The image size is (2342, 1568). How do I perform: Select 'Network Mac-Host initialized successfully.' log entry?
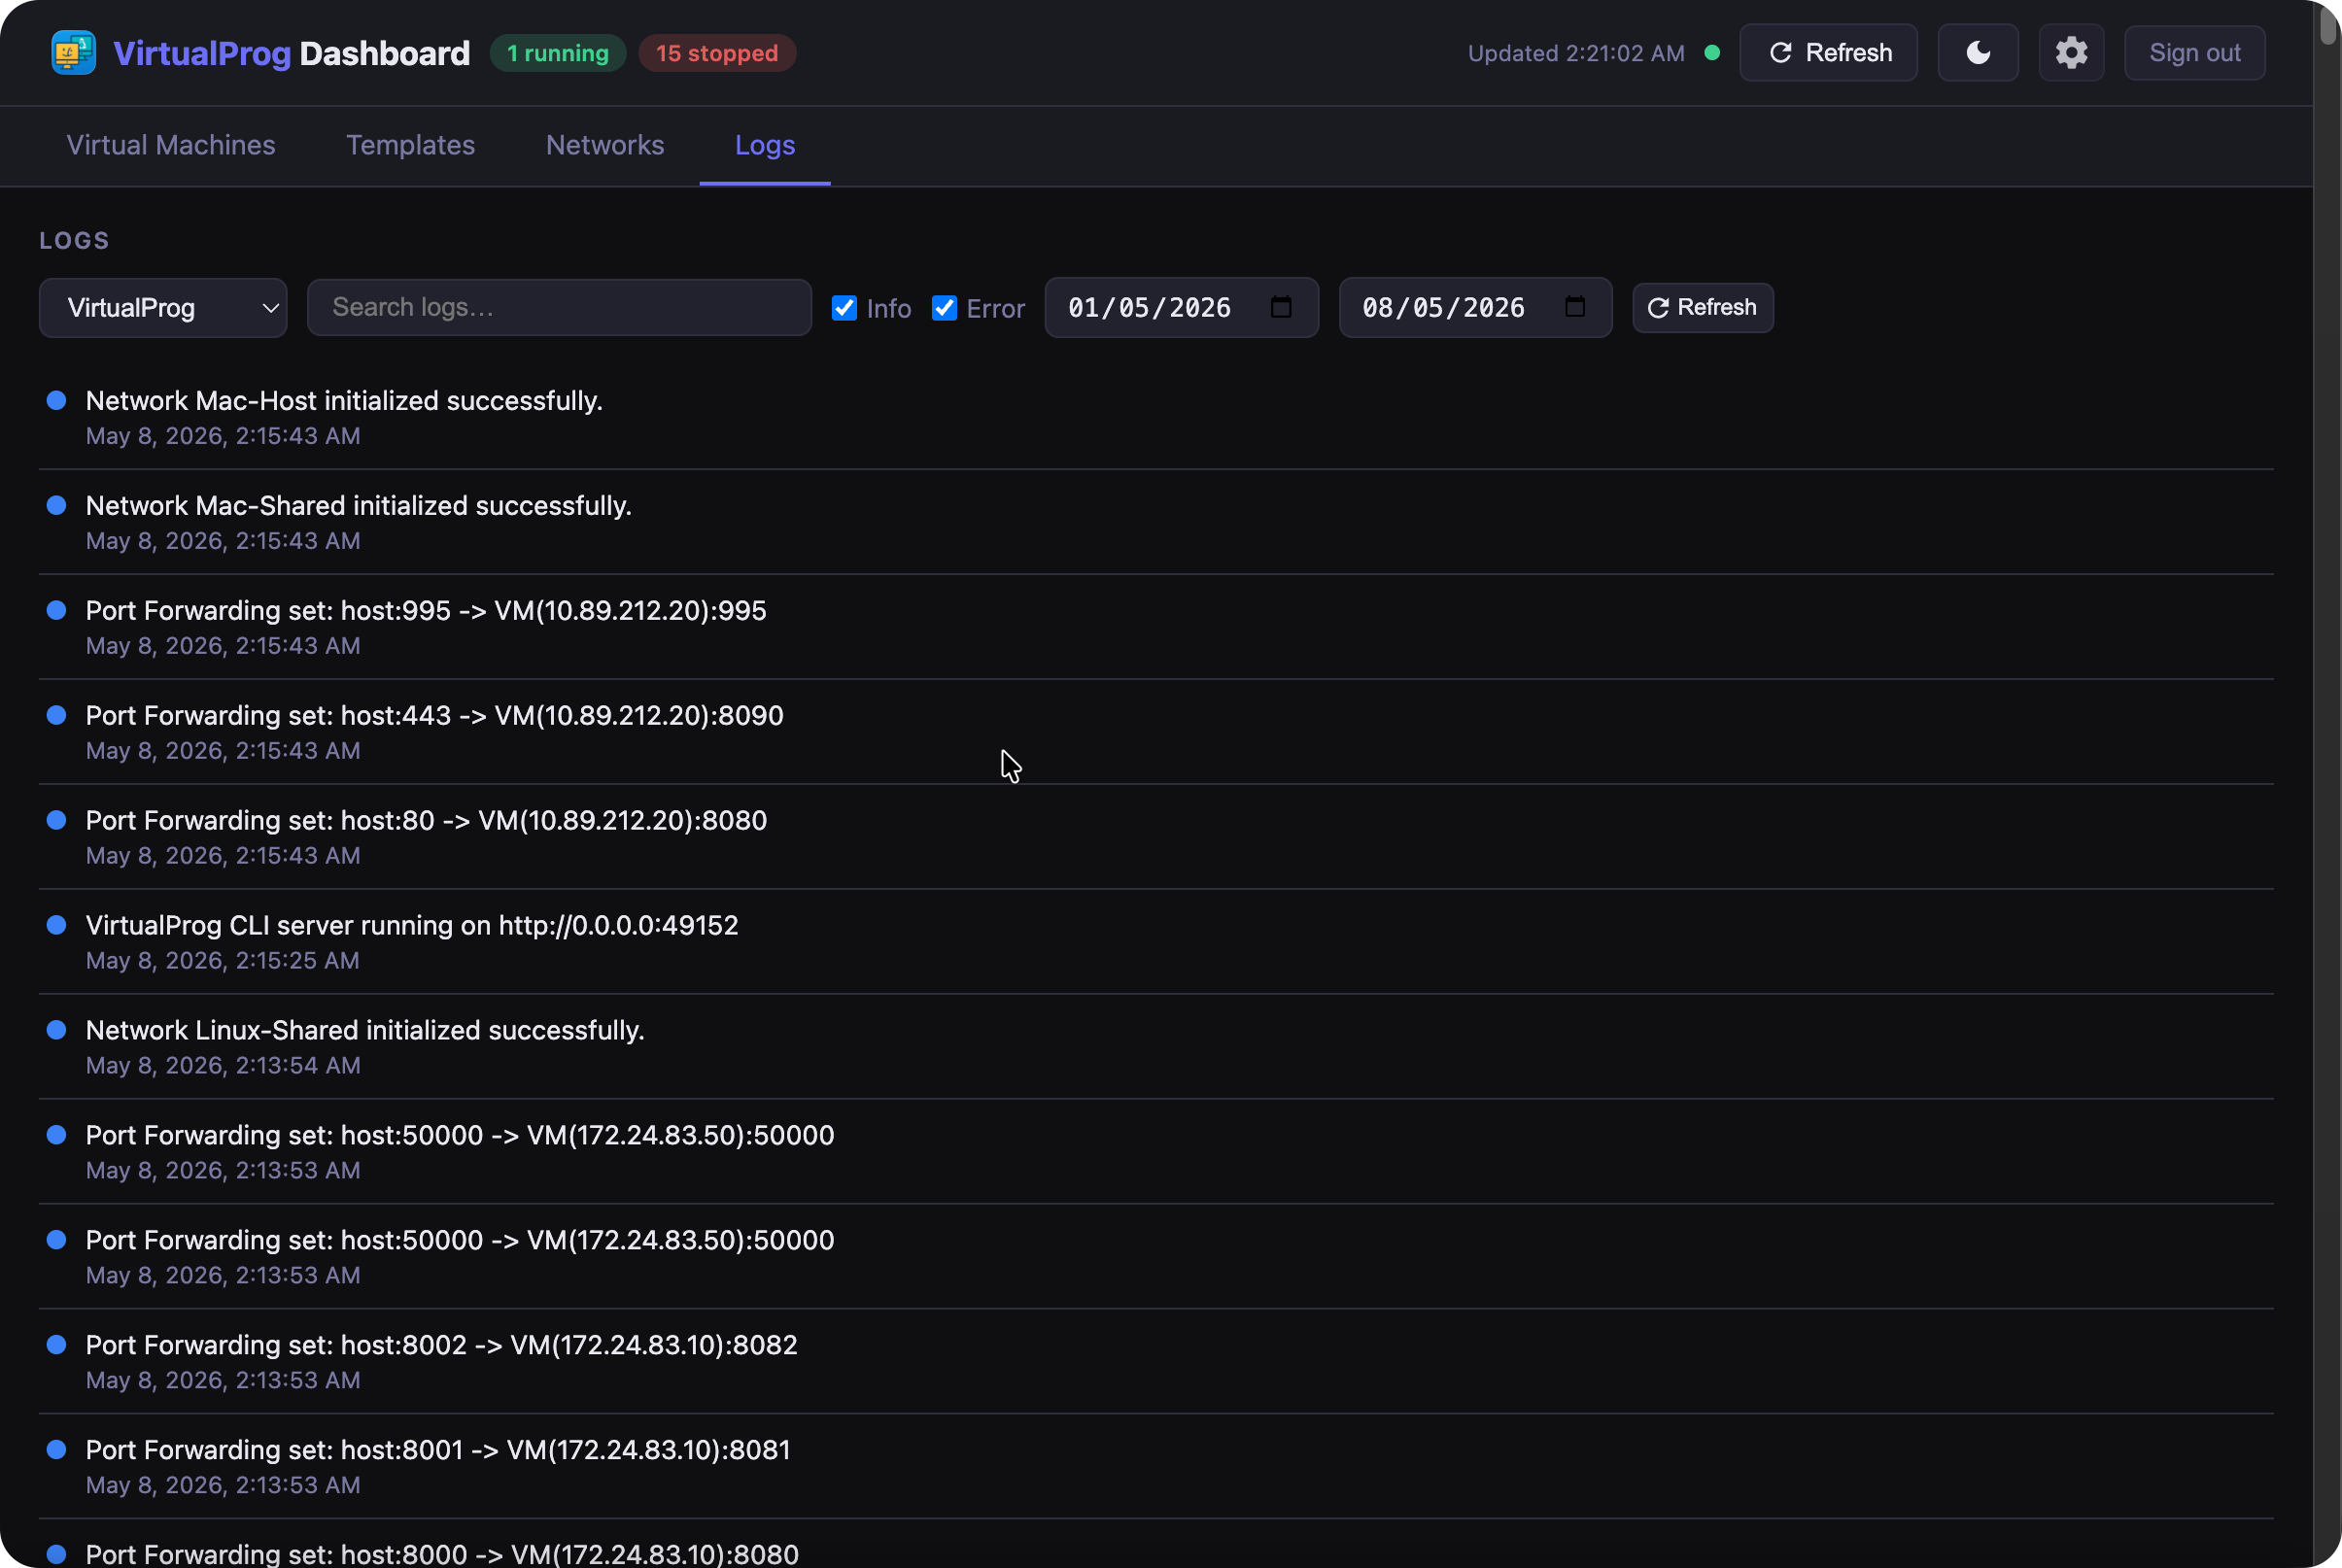pos(1156,418)
